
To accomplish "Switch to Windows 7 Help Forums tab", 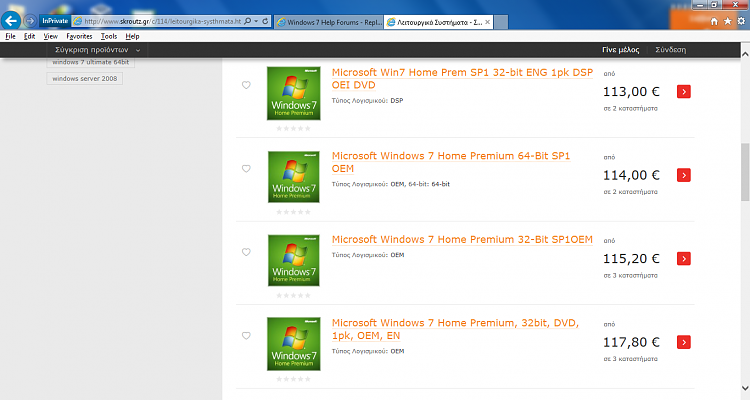I will tap(329, 22).
